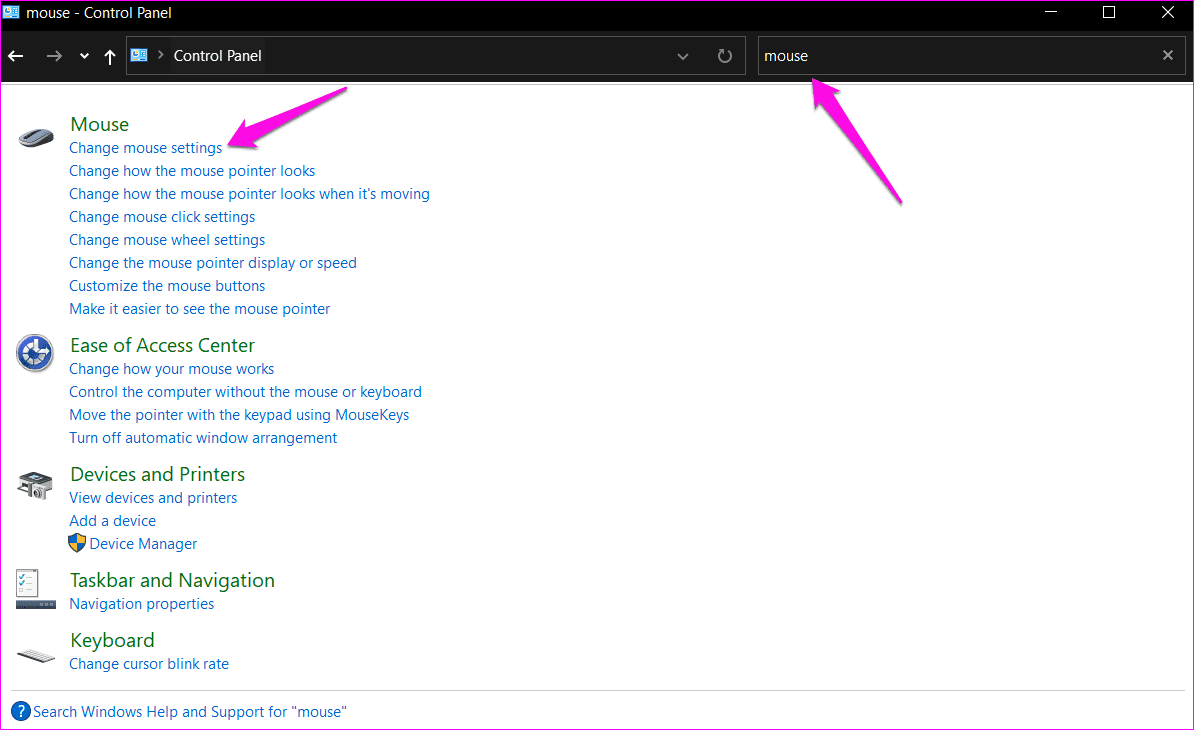
Task: Go back with the back arrow
Action: tap(15, 56)
